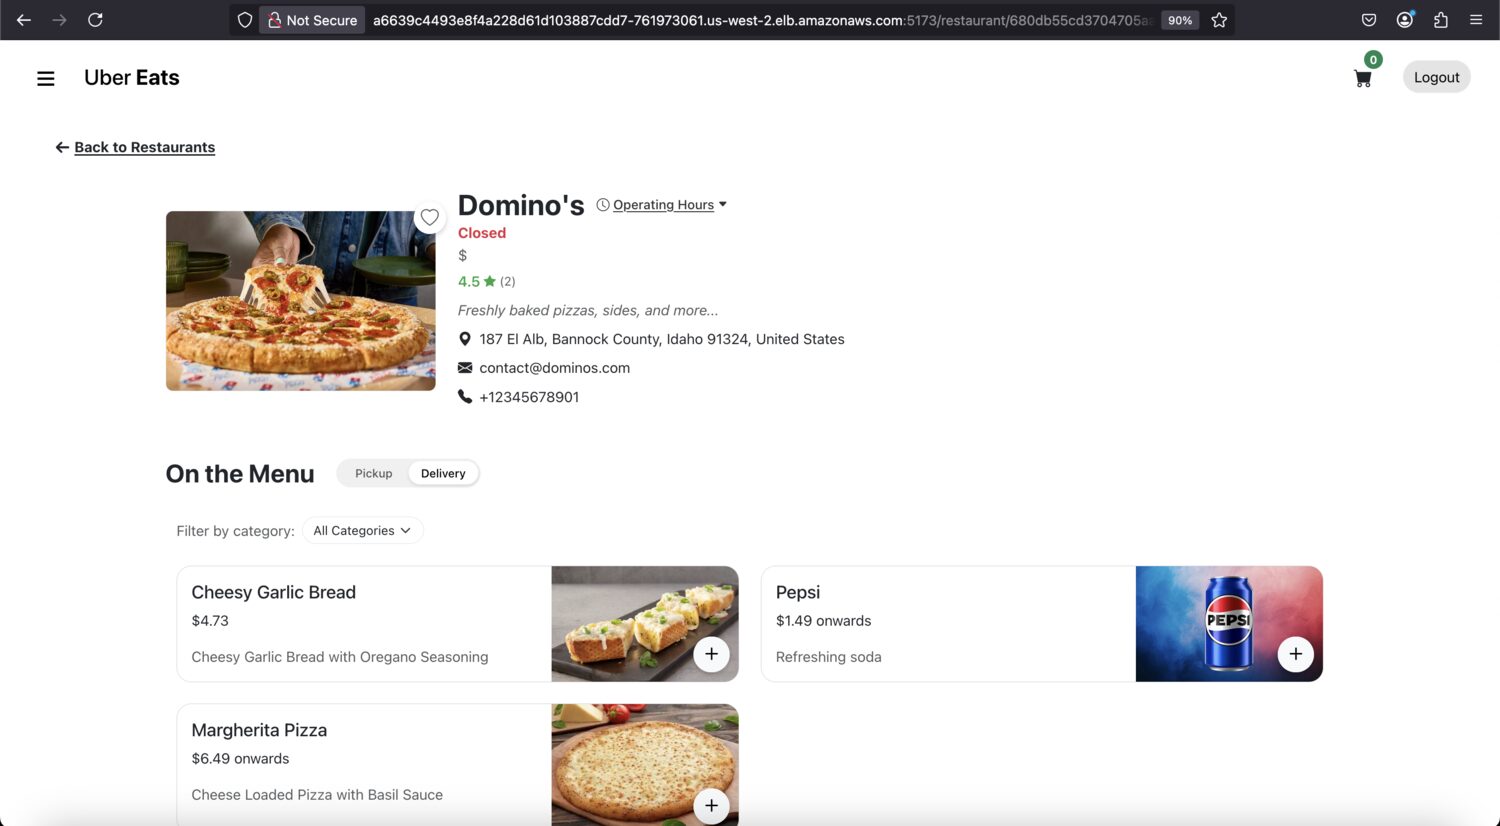Click the Filter by category label
The image size is (1500, 826).
point(235,531)
